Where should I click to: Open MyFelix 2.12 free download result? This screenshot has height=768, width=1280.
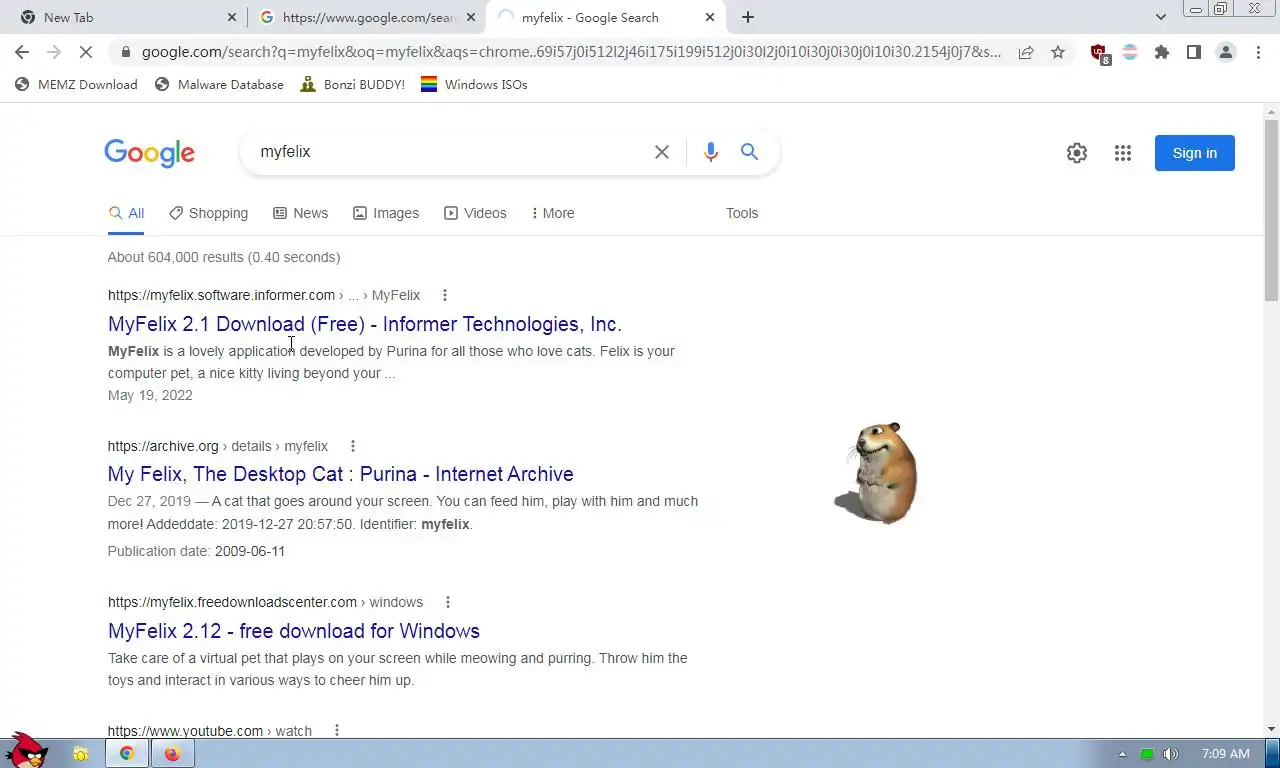(294, 631)
